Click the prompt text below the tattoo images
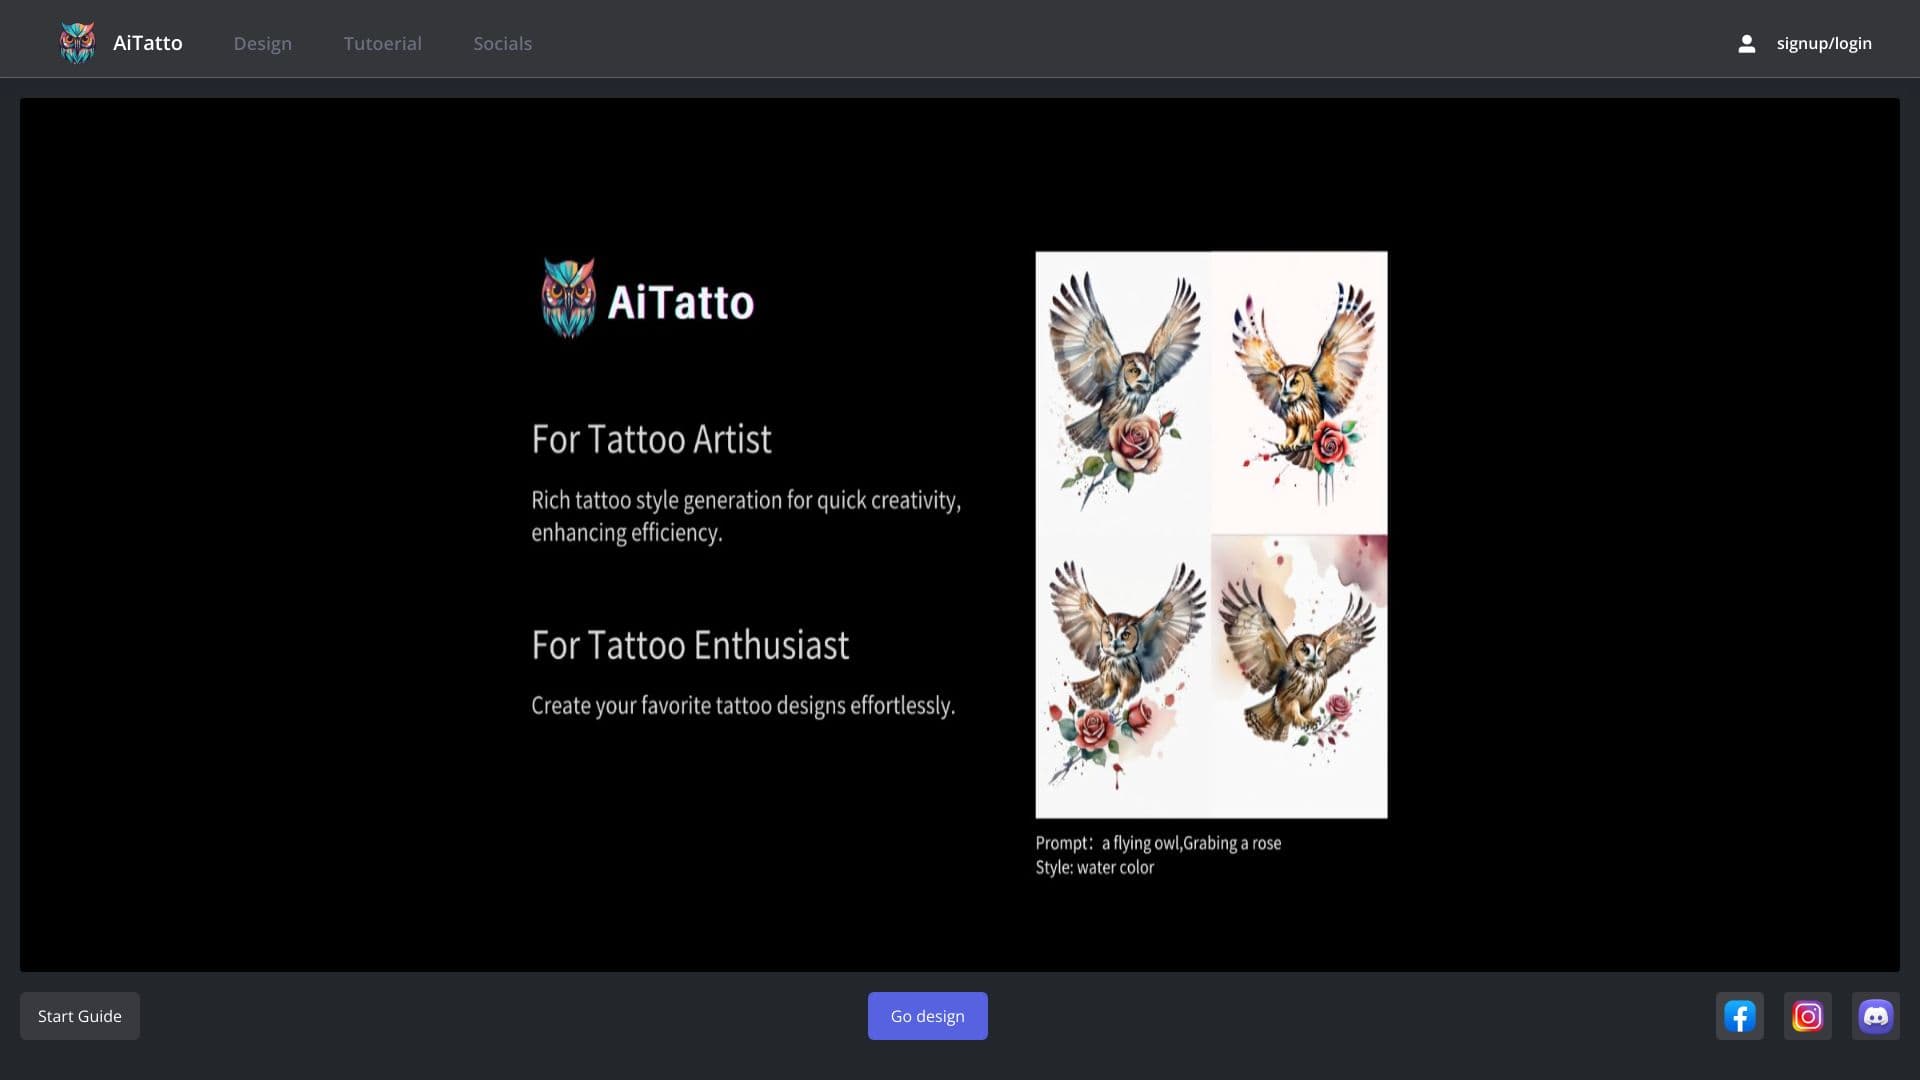1920x1080 pixels. (1157, 843)
